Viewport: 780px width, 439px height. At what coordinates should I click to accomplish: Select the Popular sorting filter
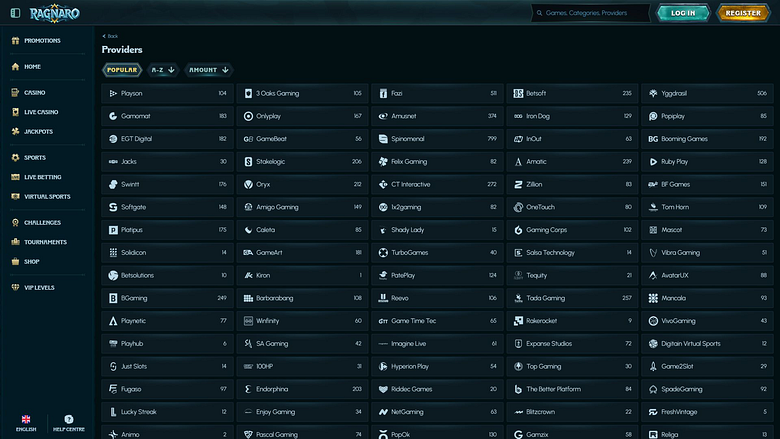coord(122,70)
